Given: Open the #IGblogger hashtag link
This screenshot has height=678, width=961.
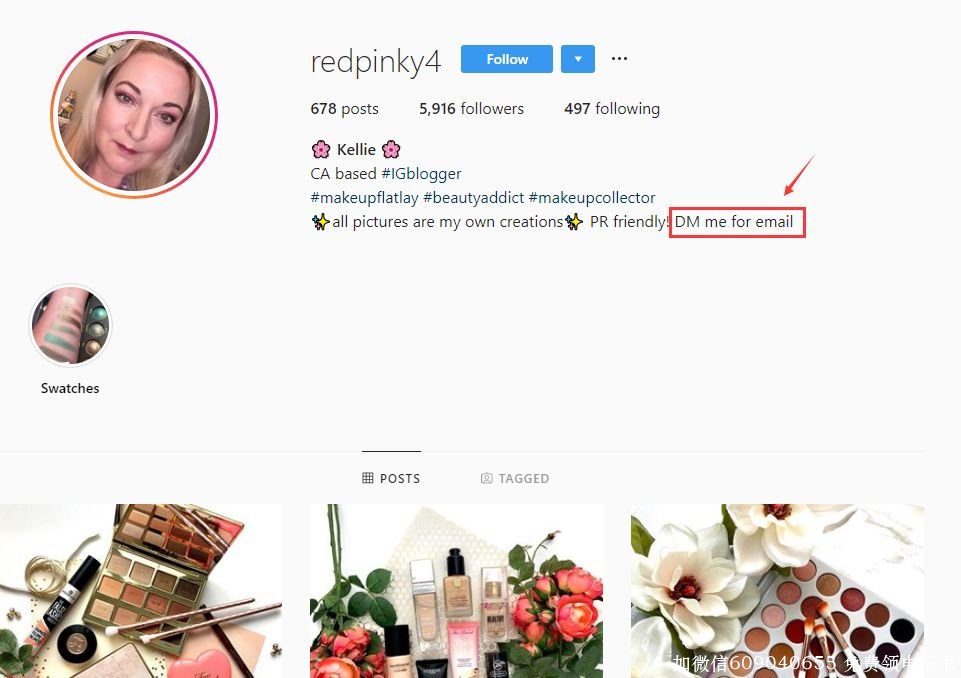Looking at the screenshot, I should [421, 173].
